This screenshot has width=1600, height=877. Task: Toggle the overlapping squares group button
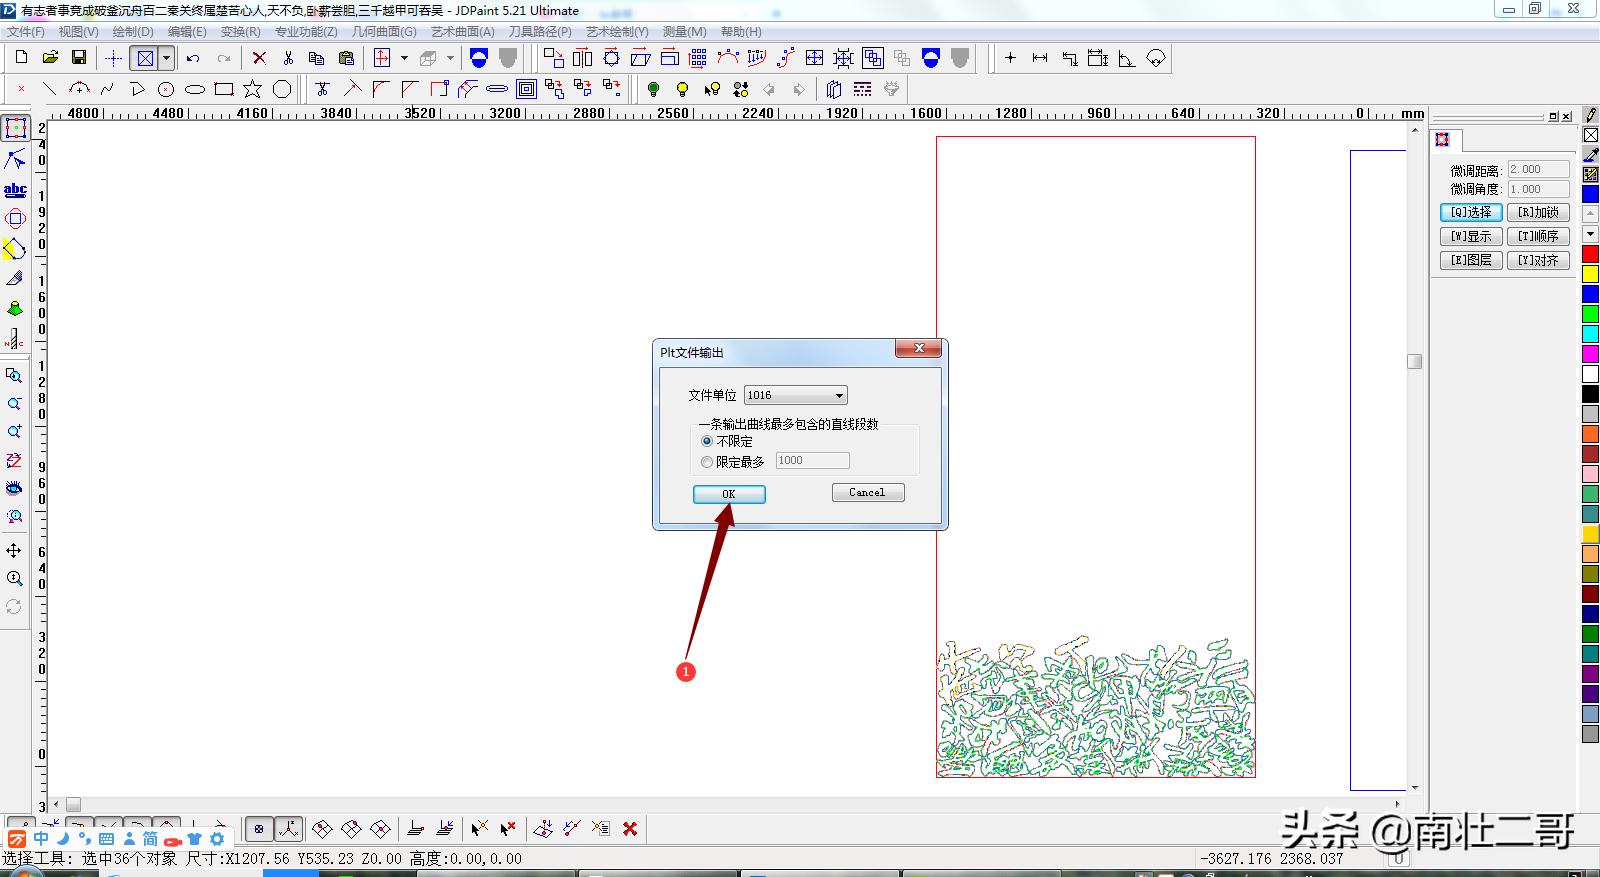(873, 58)
